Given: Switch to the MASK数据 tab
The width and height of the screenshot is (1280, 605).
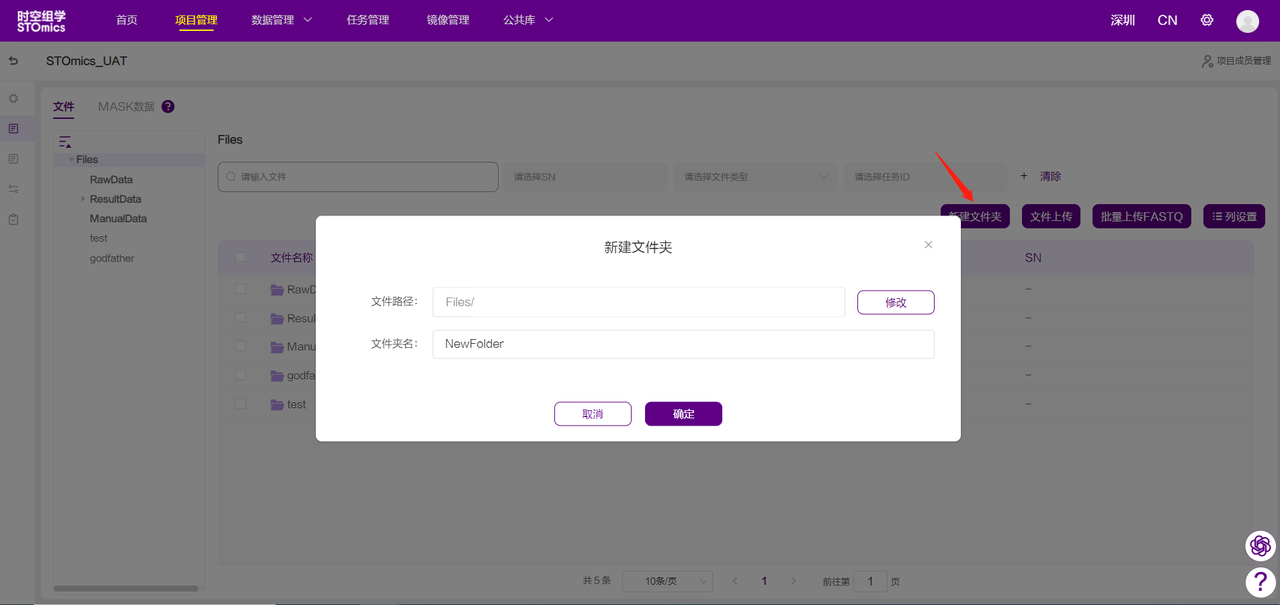Looking at the screenshot, I should click(126, 107).
